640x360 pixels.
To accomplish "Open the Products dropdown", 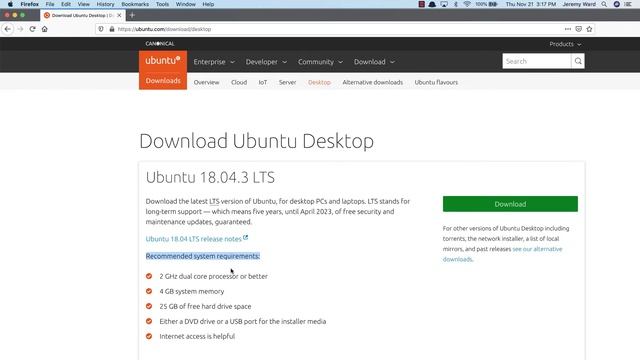I will 565,44.
